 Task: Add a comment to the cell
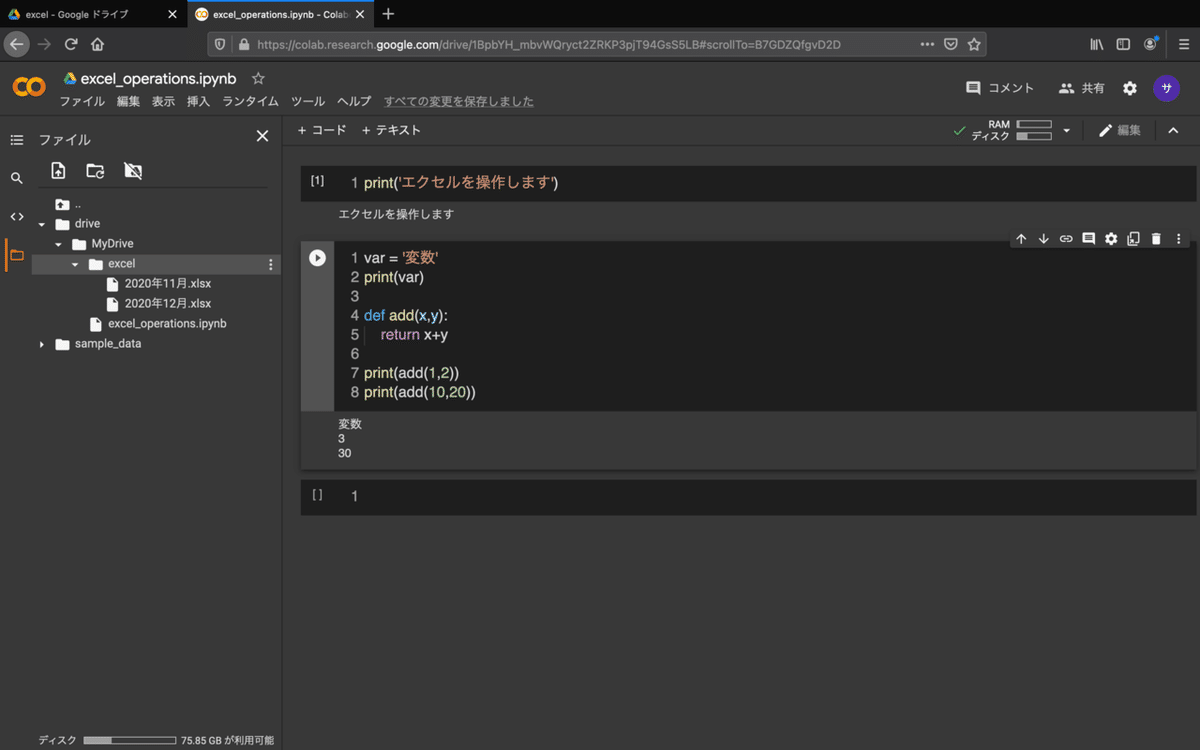[x=1088, y=239]
